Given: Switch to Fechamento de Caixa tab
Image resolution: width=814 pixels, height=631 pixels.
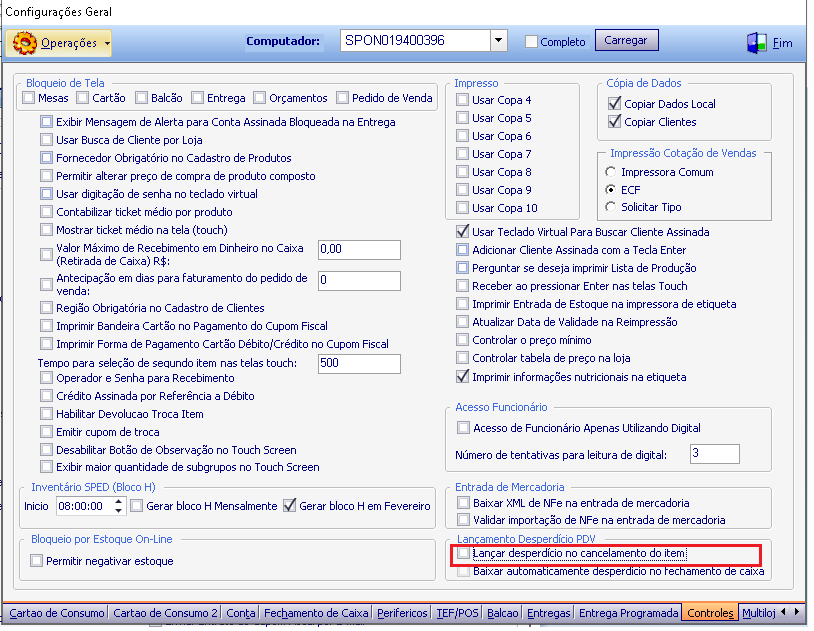Looking at the screenshot, I should click(x=316, y=613).
